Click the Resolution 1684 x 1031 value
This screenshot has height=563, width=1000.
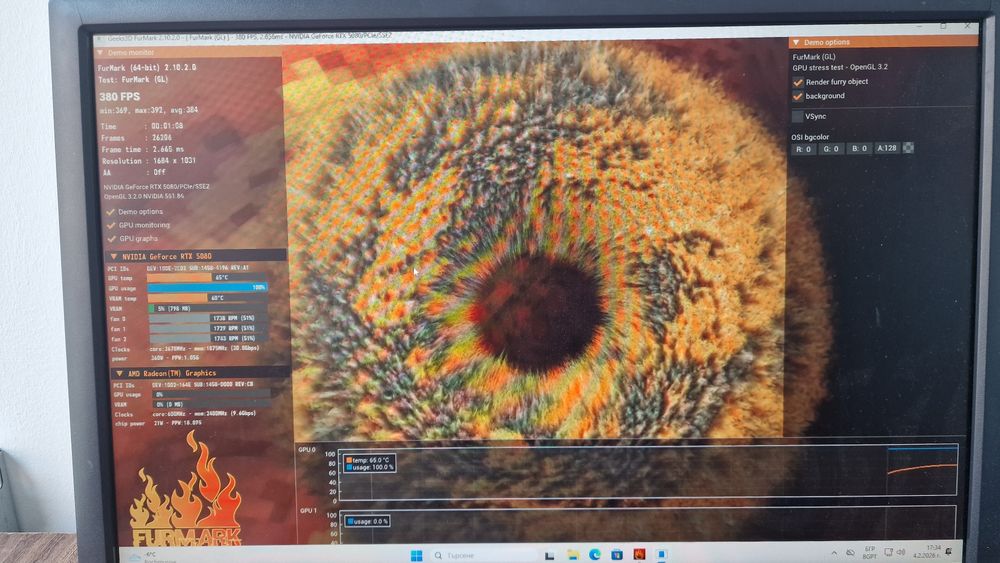click(x=174, y=161)
